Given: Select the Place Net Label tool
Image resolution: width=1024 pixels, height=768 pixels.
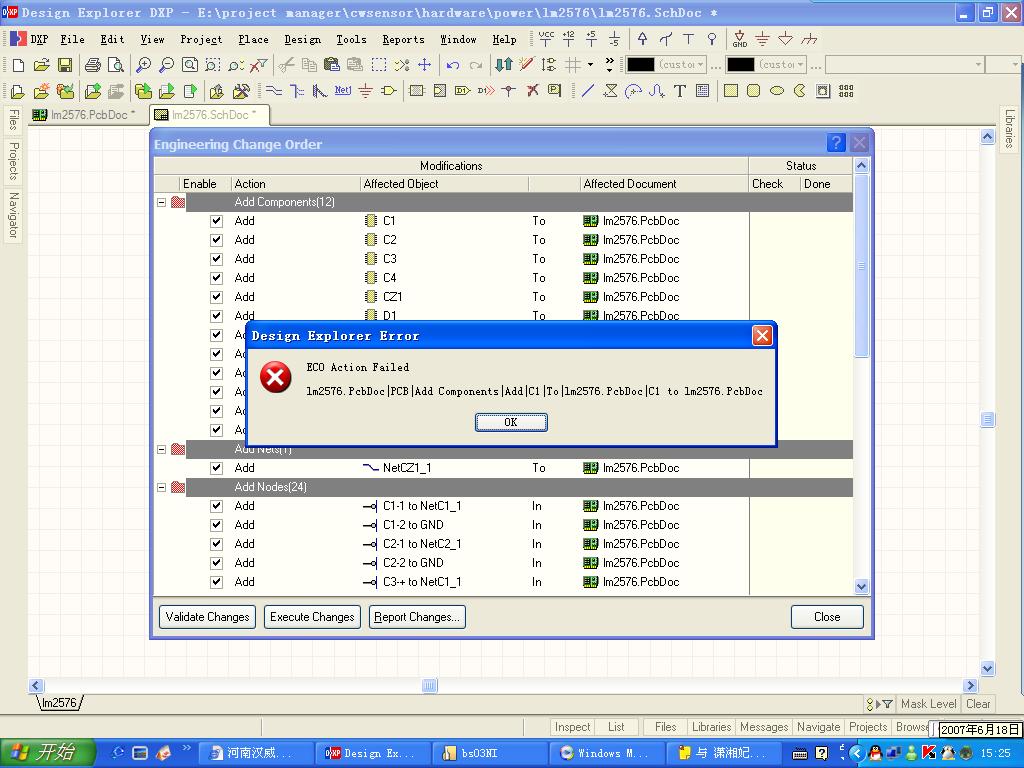Looking at the screenshot, I should (342, 91).
